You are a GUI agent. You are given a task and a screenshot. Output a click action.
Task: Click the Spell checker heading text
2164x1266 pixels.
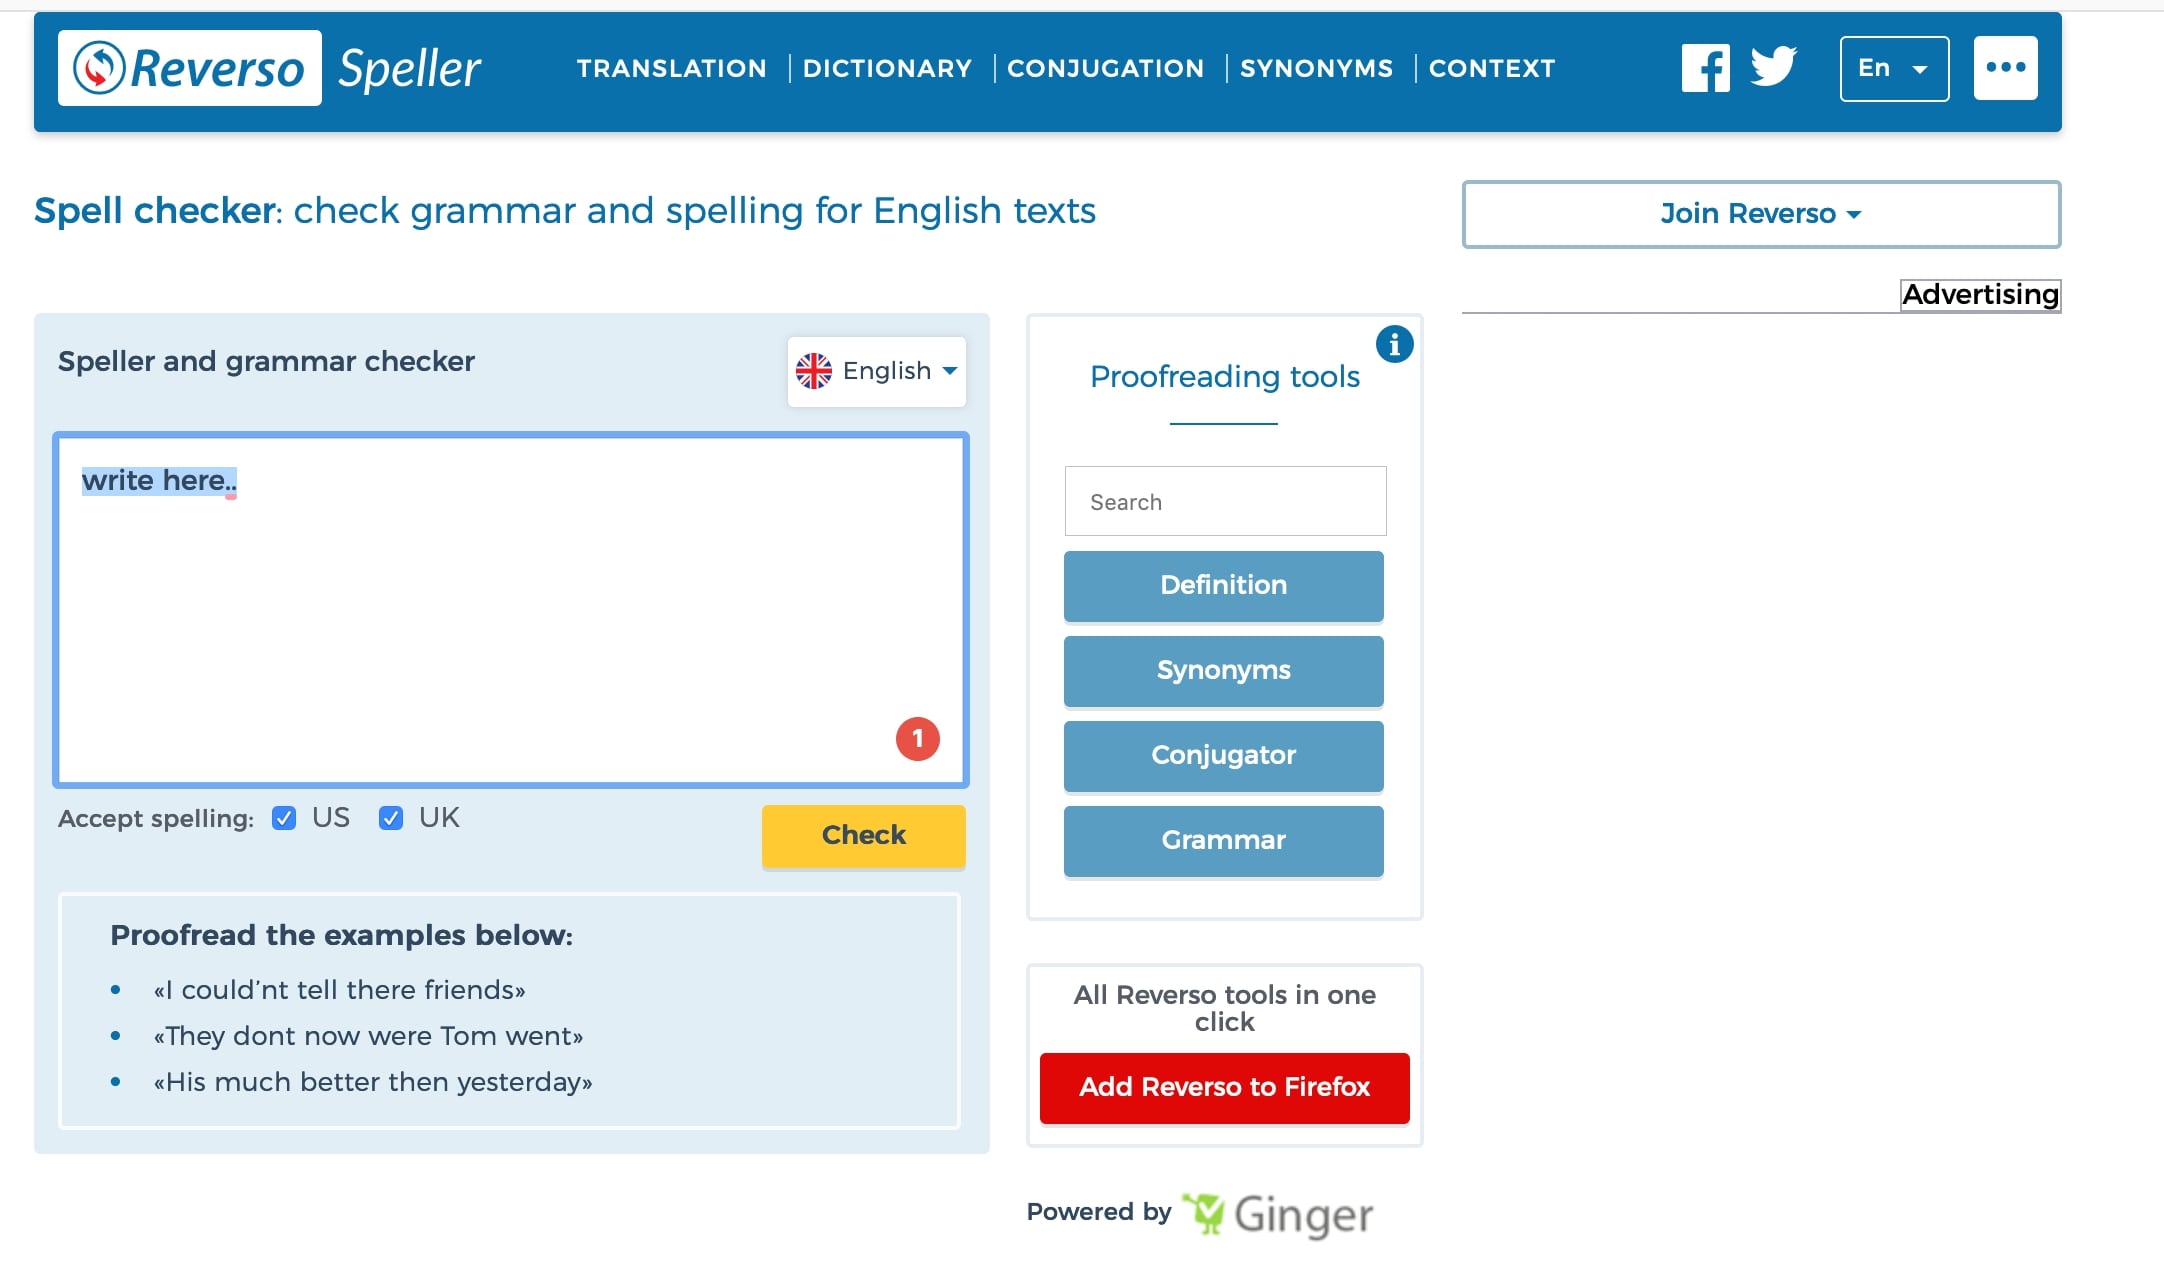click(x=565, y=211)
